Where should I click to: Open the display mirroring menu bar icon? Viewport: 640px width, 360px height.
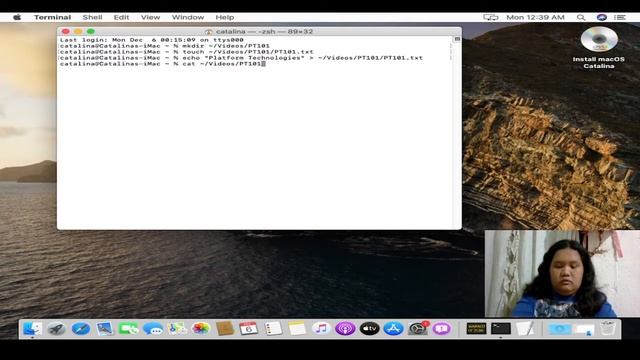click(x=491, y=18)
